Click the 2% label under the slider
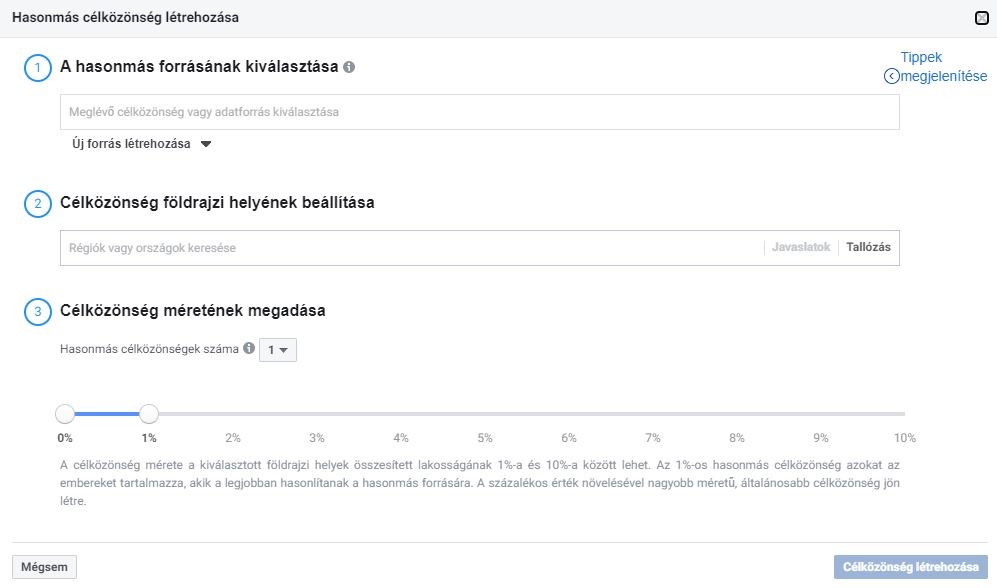The height and width of the screenshot is (588, 997). point(233,438)
